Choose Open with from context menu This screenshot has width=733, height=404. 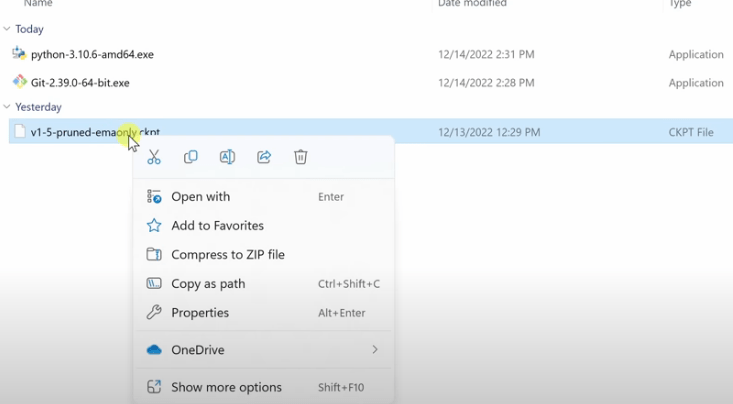tap(200, 197)
